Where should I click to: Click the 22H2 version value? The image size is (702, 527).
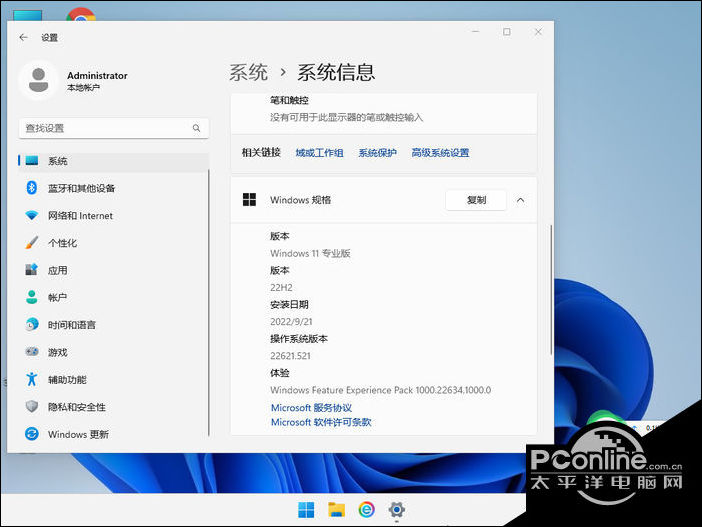click(281, 287)
